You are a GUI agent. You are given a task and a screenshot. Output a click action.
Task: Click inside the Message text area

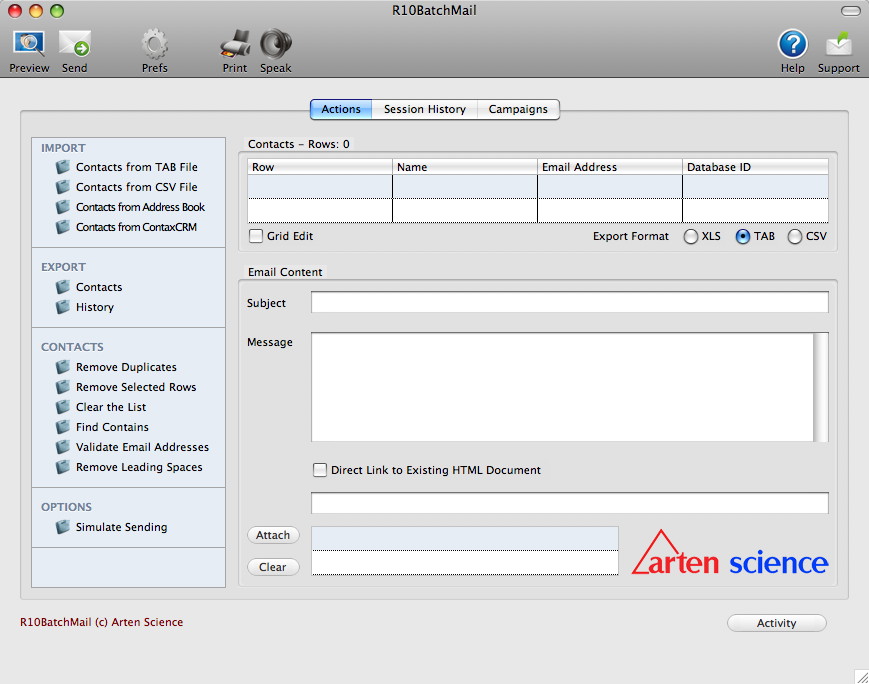point(562,387)
